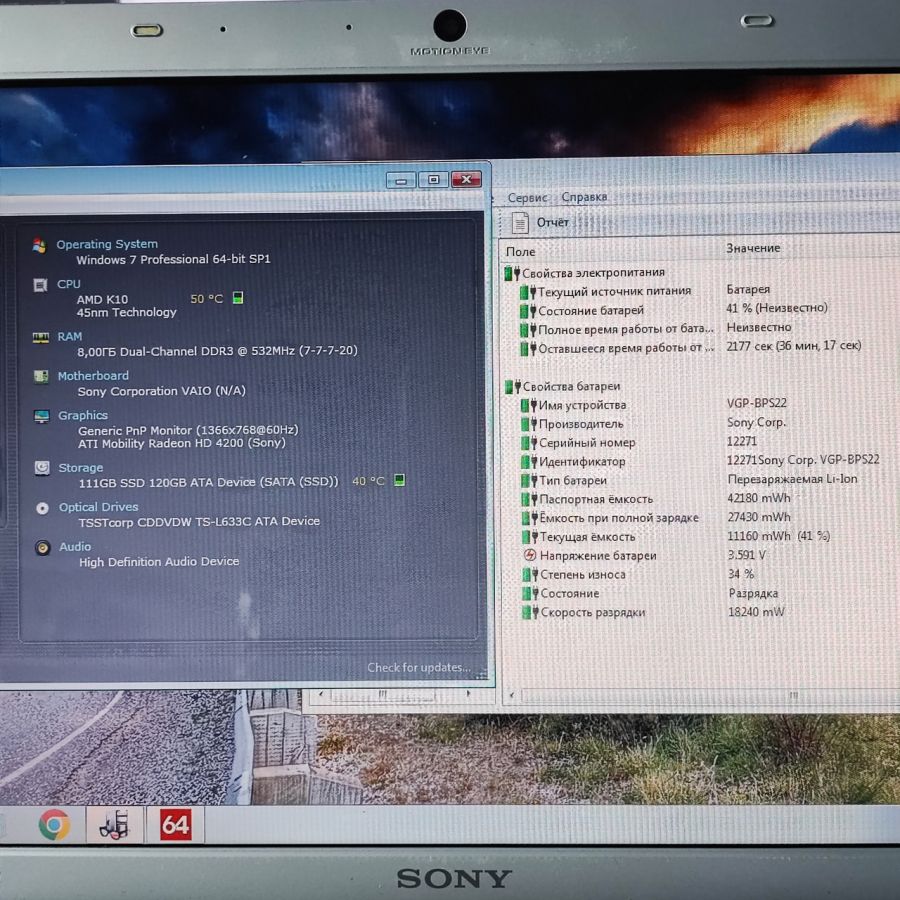Click the Поле column header
Viewport: 900px width, 900px height.
pos(521,252)
